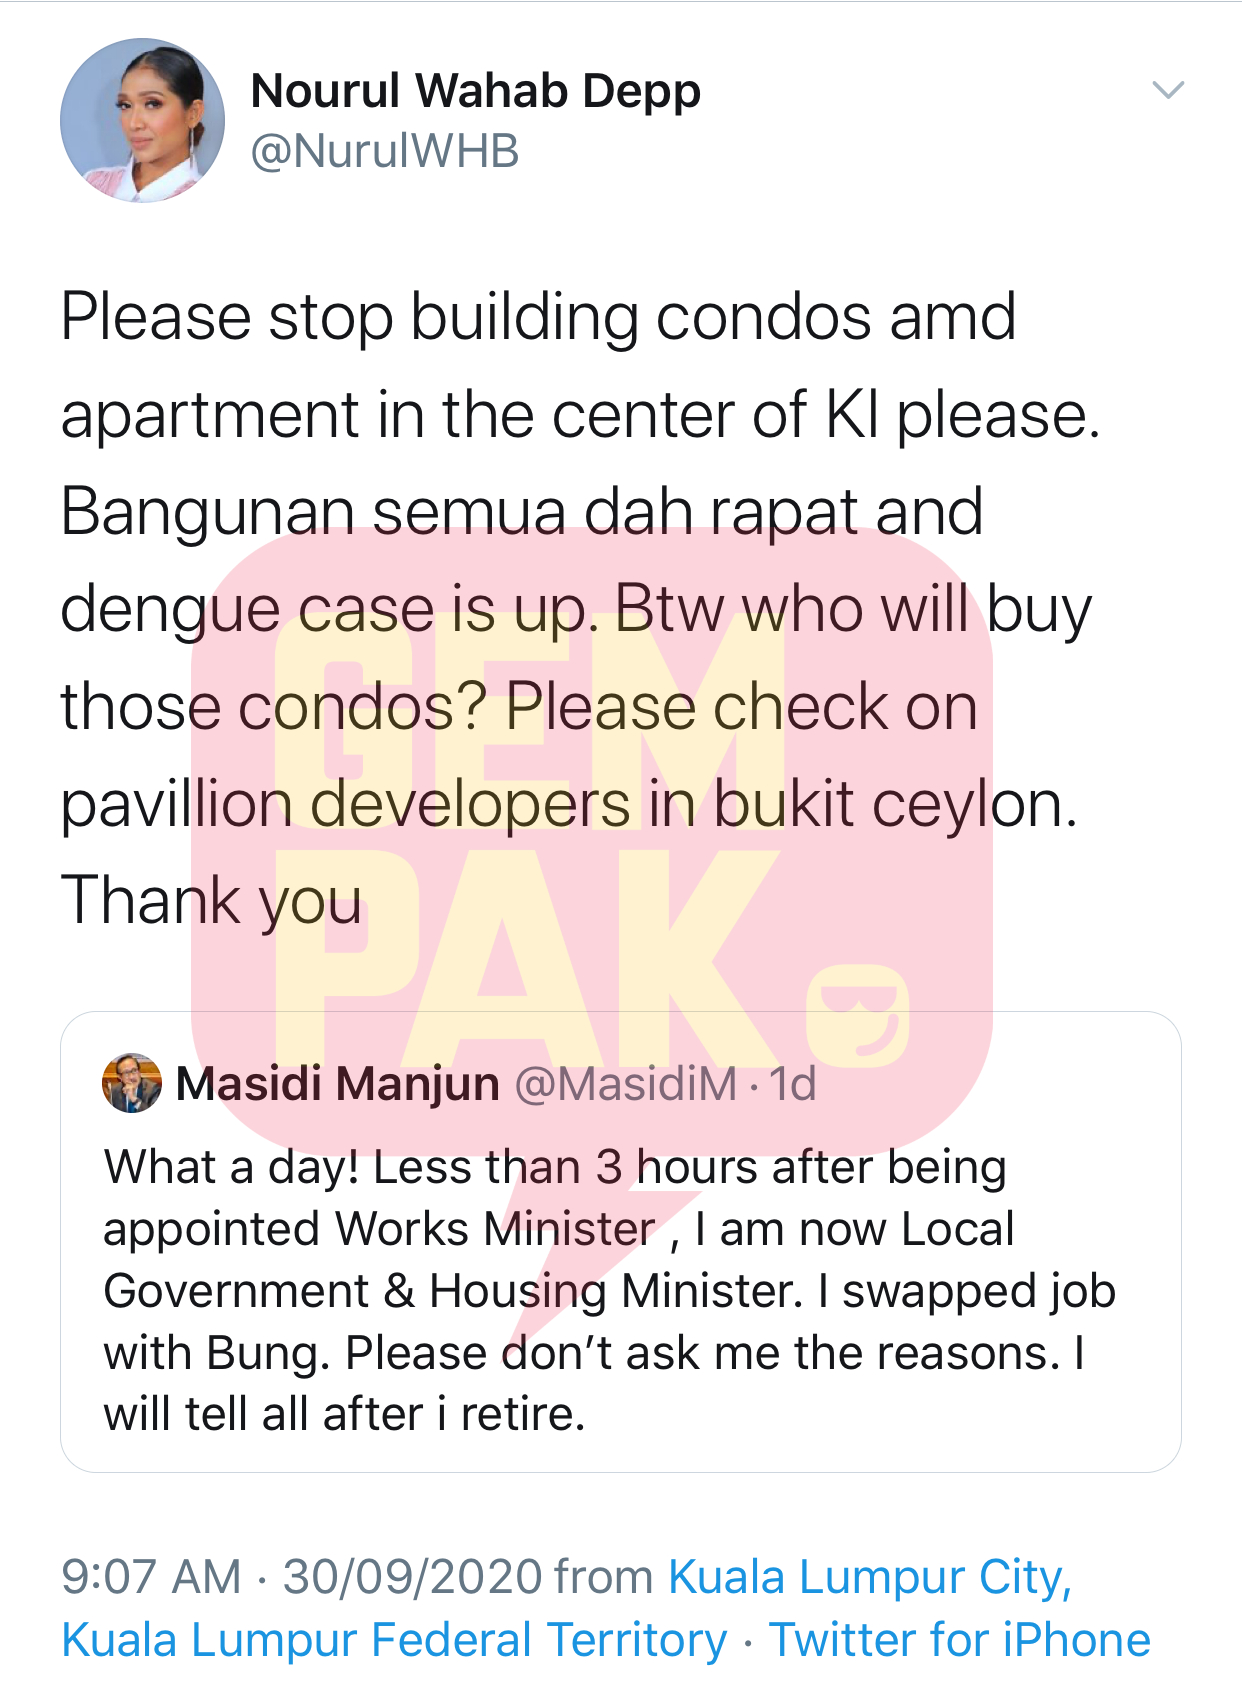Open the Kuala Lumpur City location link
1242x1701 pixels.
coord(870,1577)
